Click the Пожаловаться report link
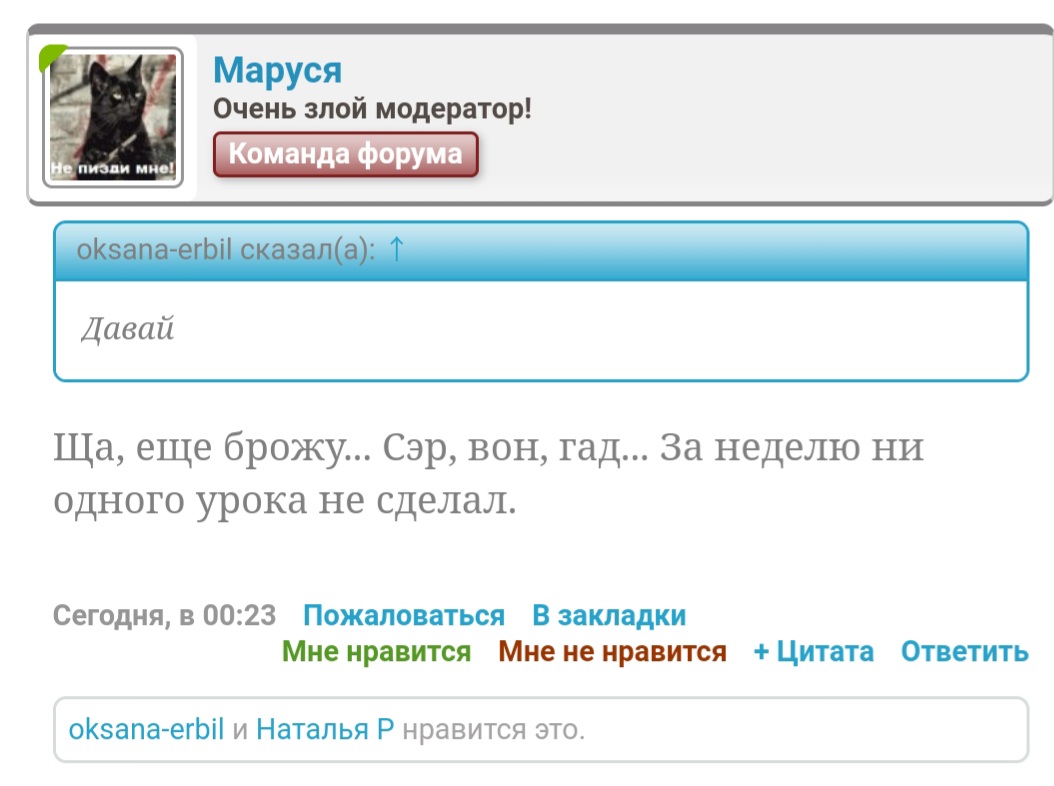Screen dimensions: 1054x786 [404, 615]
